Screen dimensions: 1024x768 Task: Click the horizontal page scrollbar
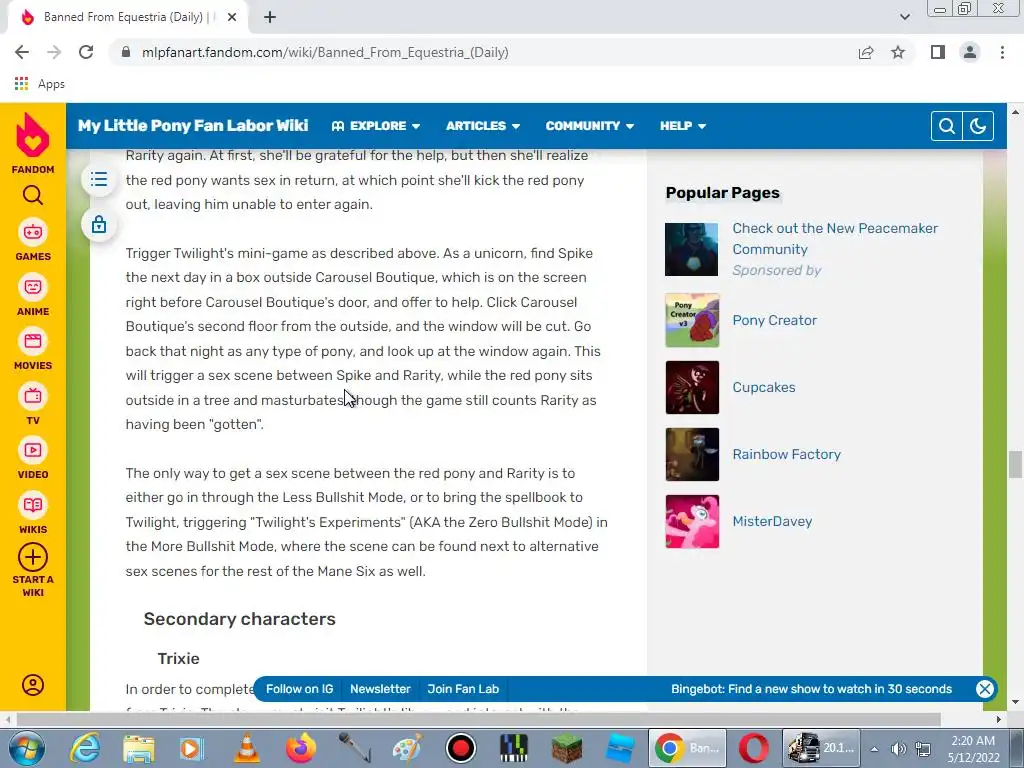[478, 720]
